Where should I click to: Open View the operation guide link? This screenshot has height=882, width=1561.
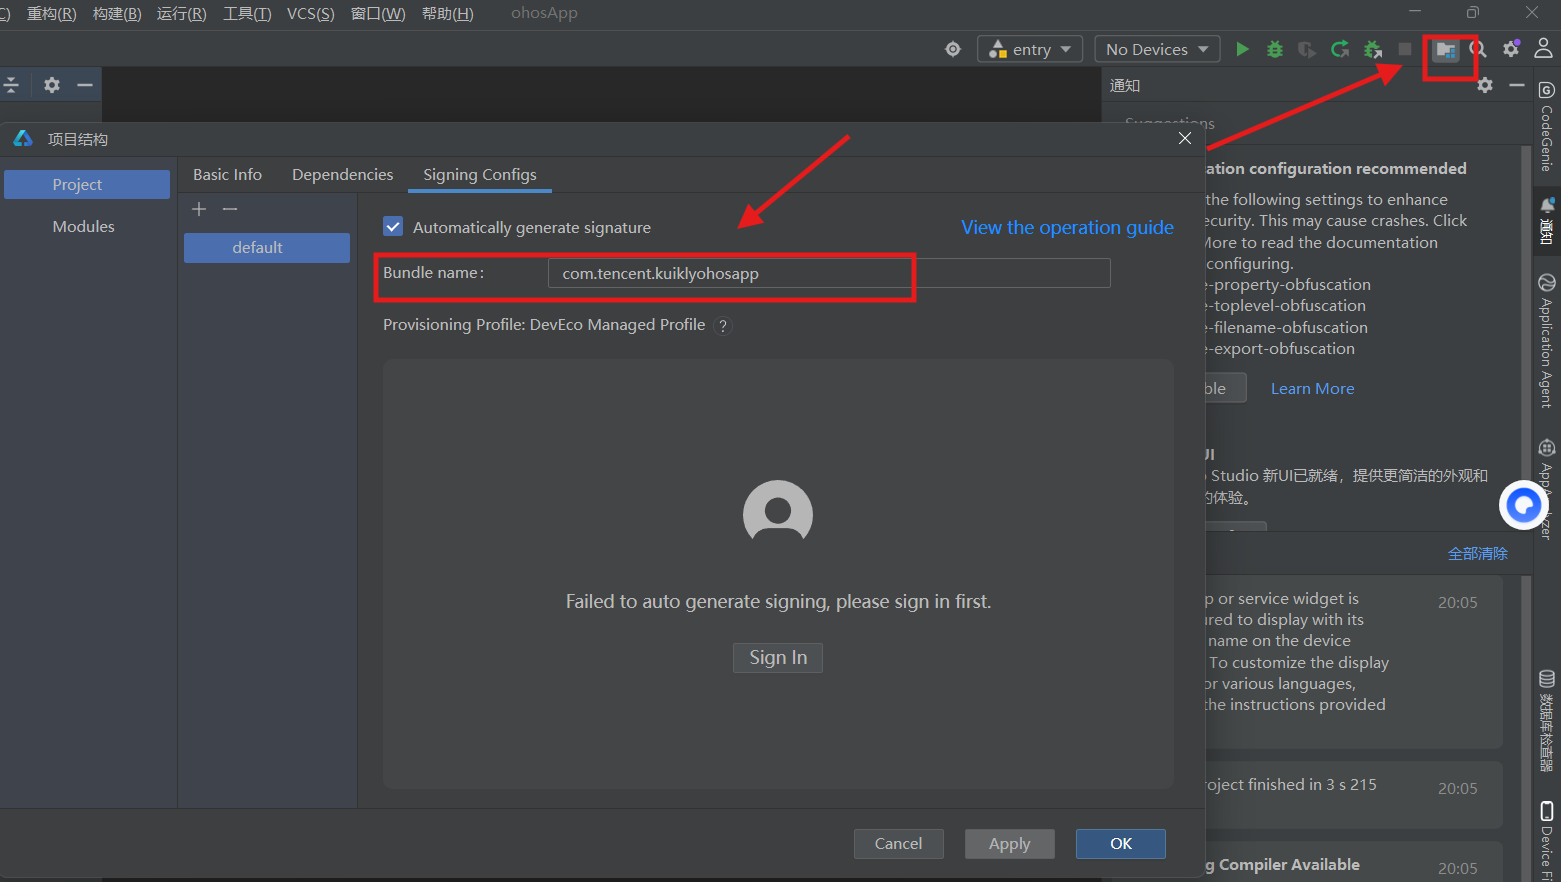tap(1067, 227)
